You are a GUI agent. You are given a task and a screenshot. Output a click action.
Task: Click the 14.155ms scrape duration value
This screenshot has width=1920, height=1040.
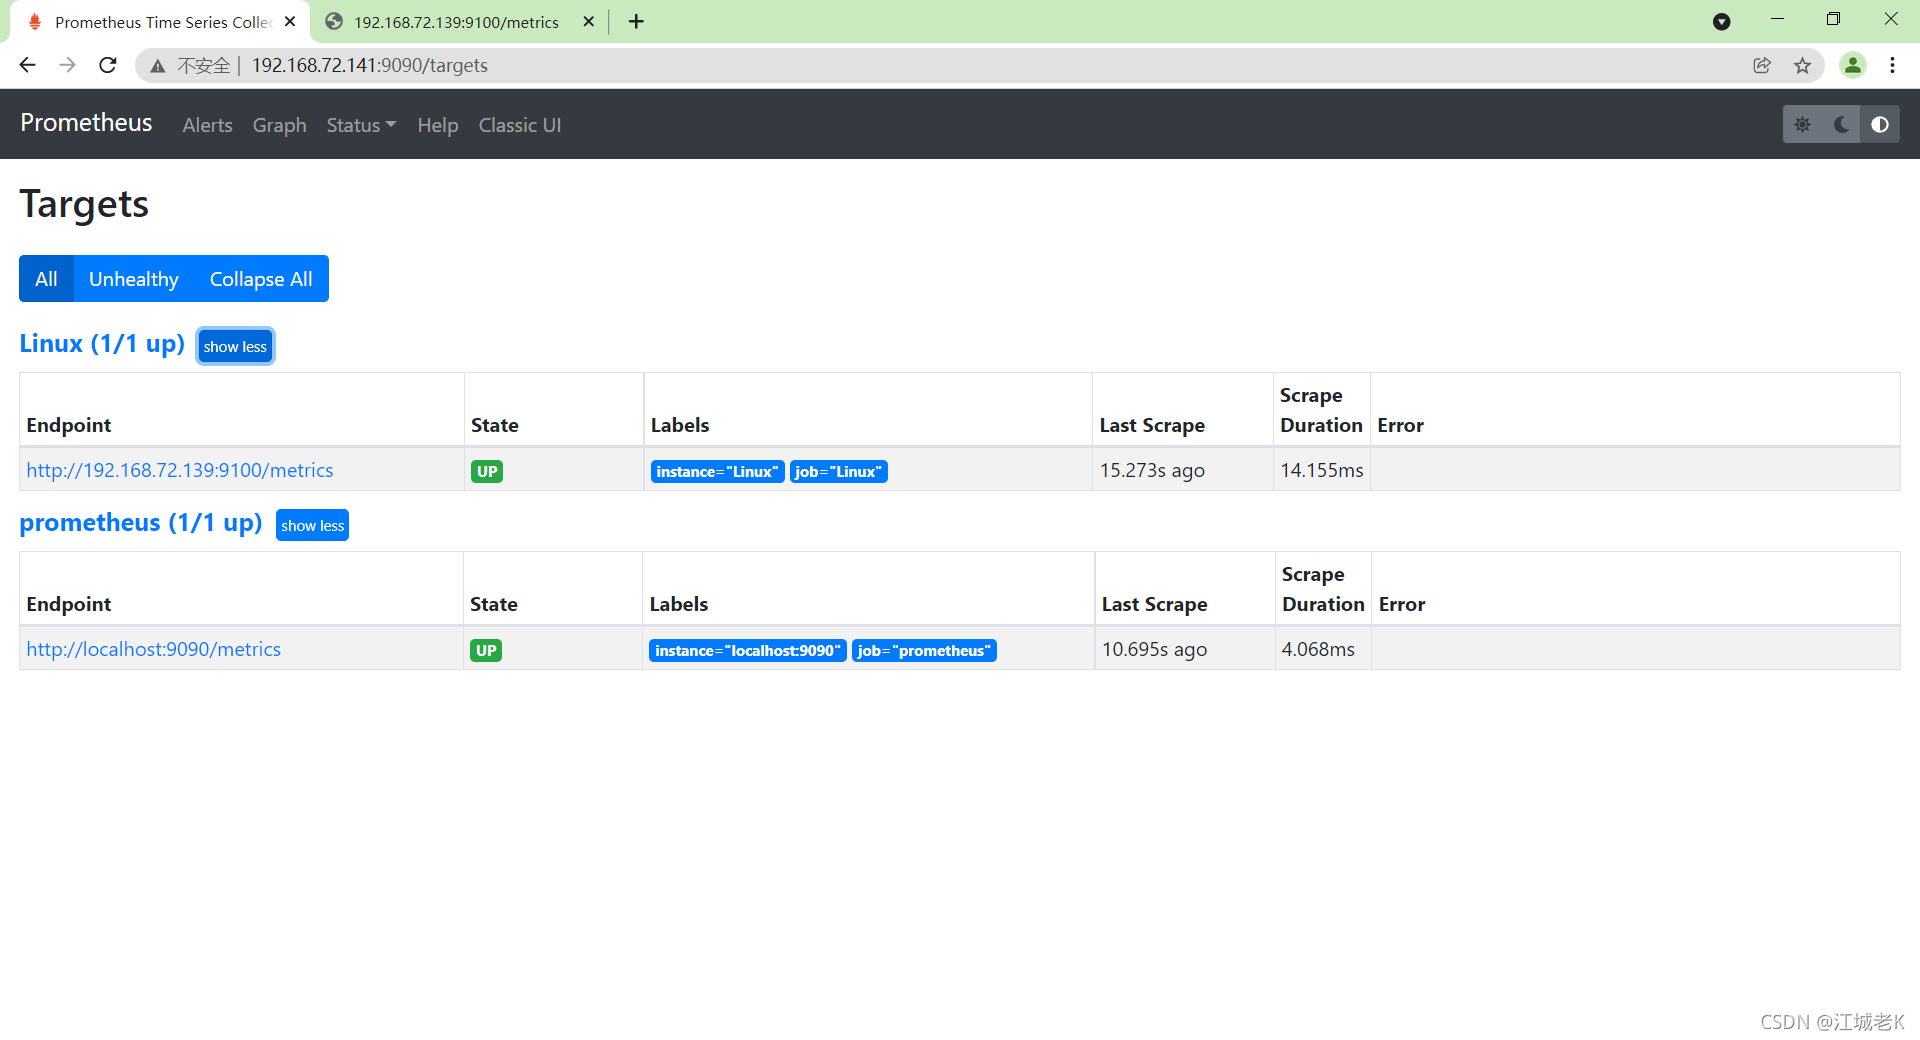[1322, 470]
